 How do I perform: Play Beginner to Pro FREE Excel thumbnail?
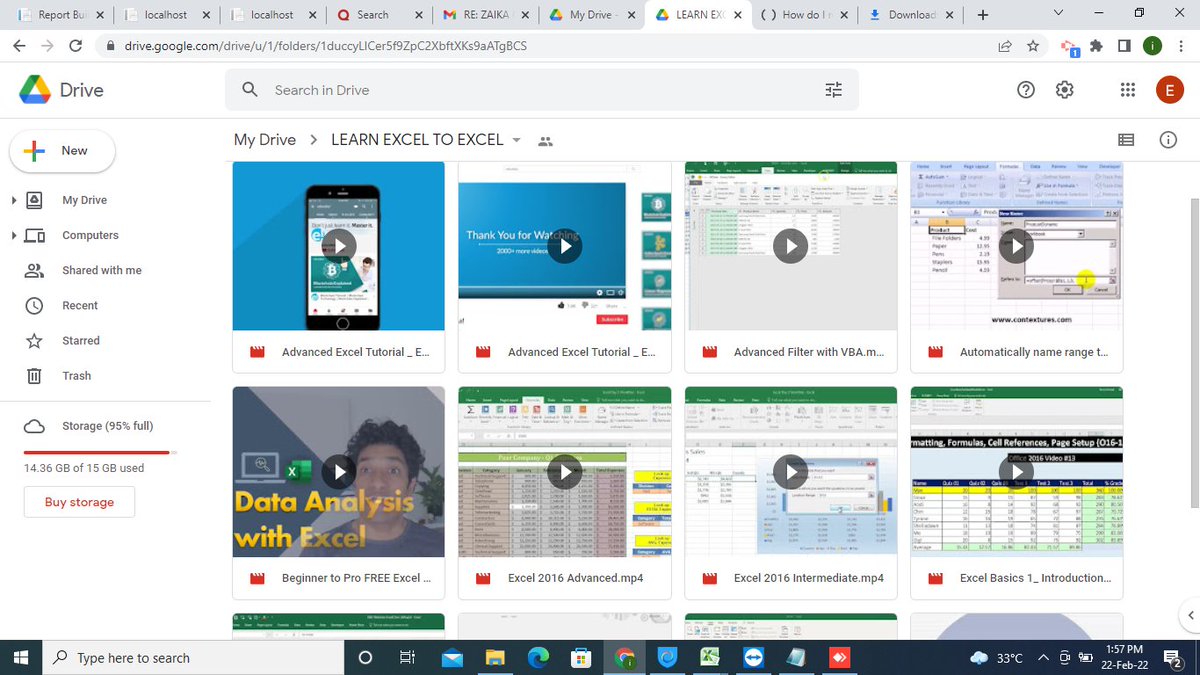[339, 472]
